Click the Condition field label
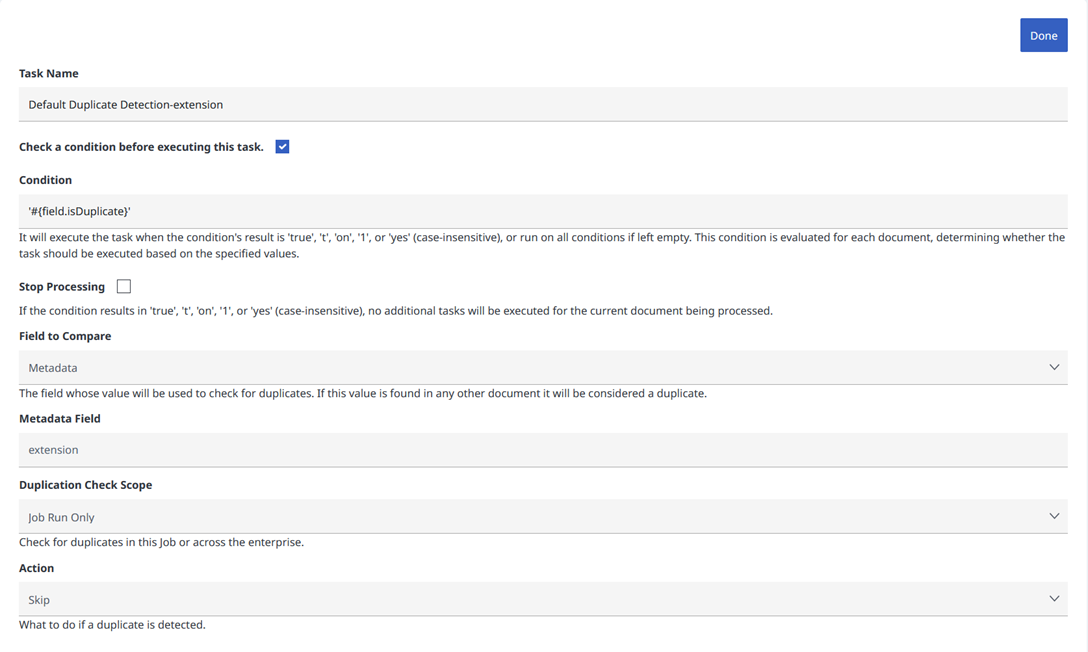Screen dimensions: 1088x652 [45, 180]
